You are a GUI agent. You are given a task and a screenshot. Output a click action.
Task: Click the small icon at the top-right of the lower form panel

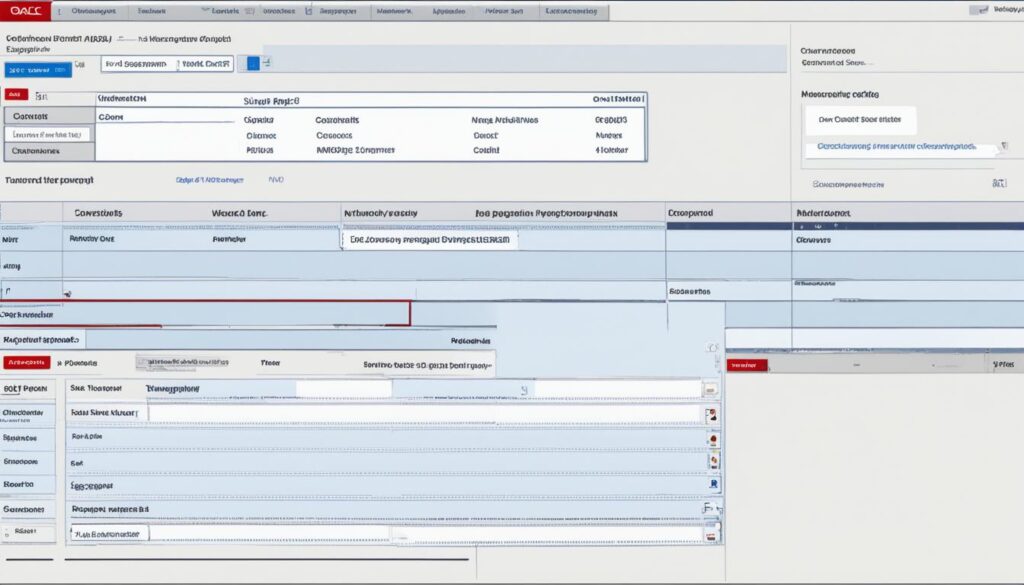[x=712, y=347]
